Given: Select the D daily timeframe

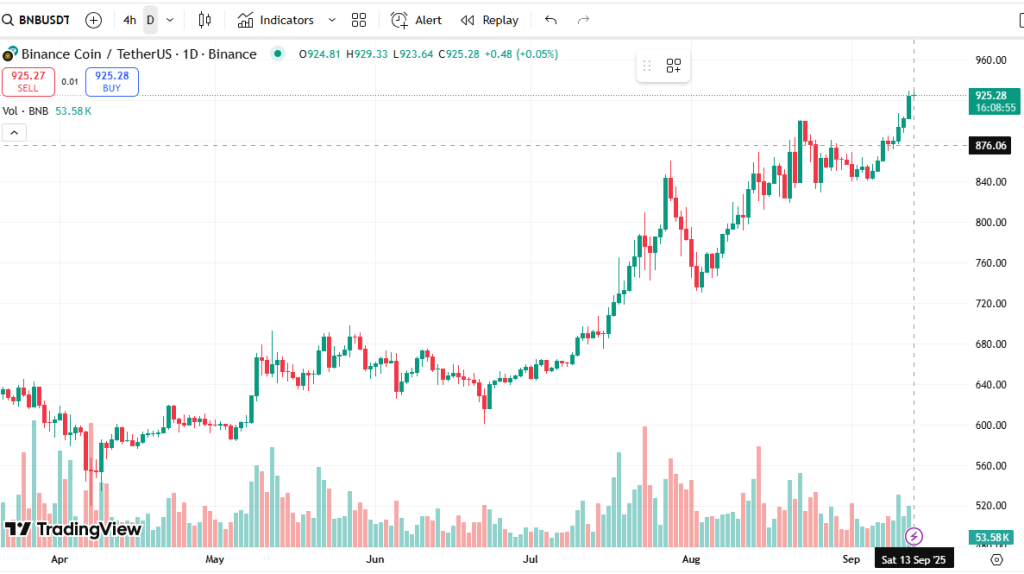Looking at the screenshot, I should tap(150, 20).
